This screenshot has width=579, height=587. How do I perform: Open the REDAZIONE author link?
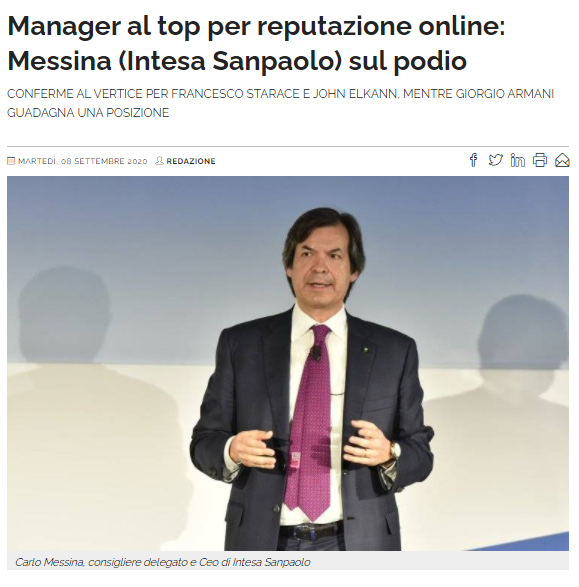tap(191, 161)
